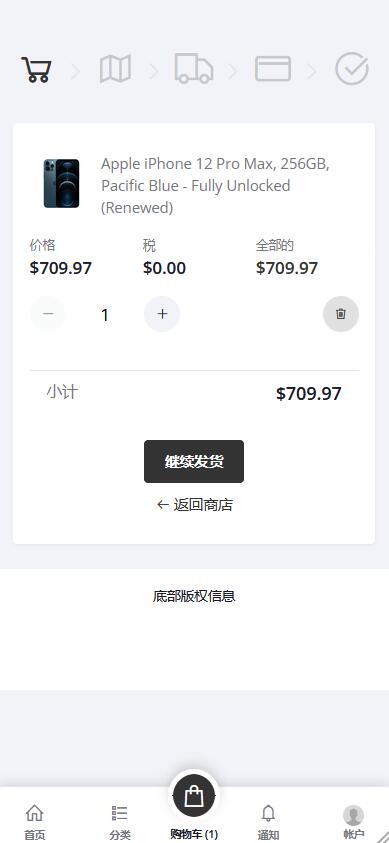Click the quantity value 1
The image size is (389, 843).
[x=105, y=315]
